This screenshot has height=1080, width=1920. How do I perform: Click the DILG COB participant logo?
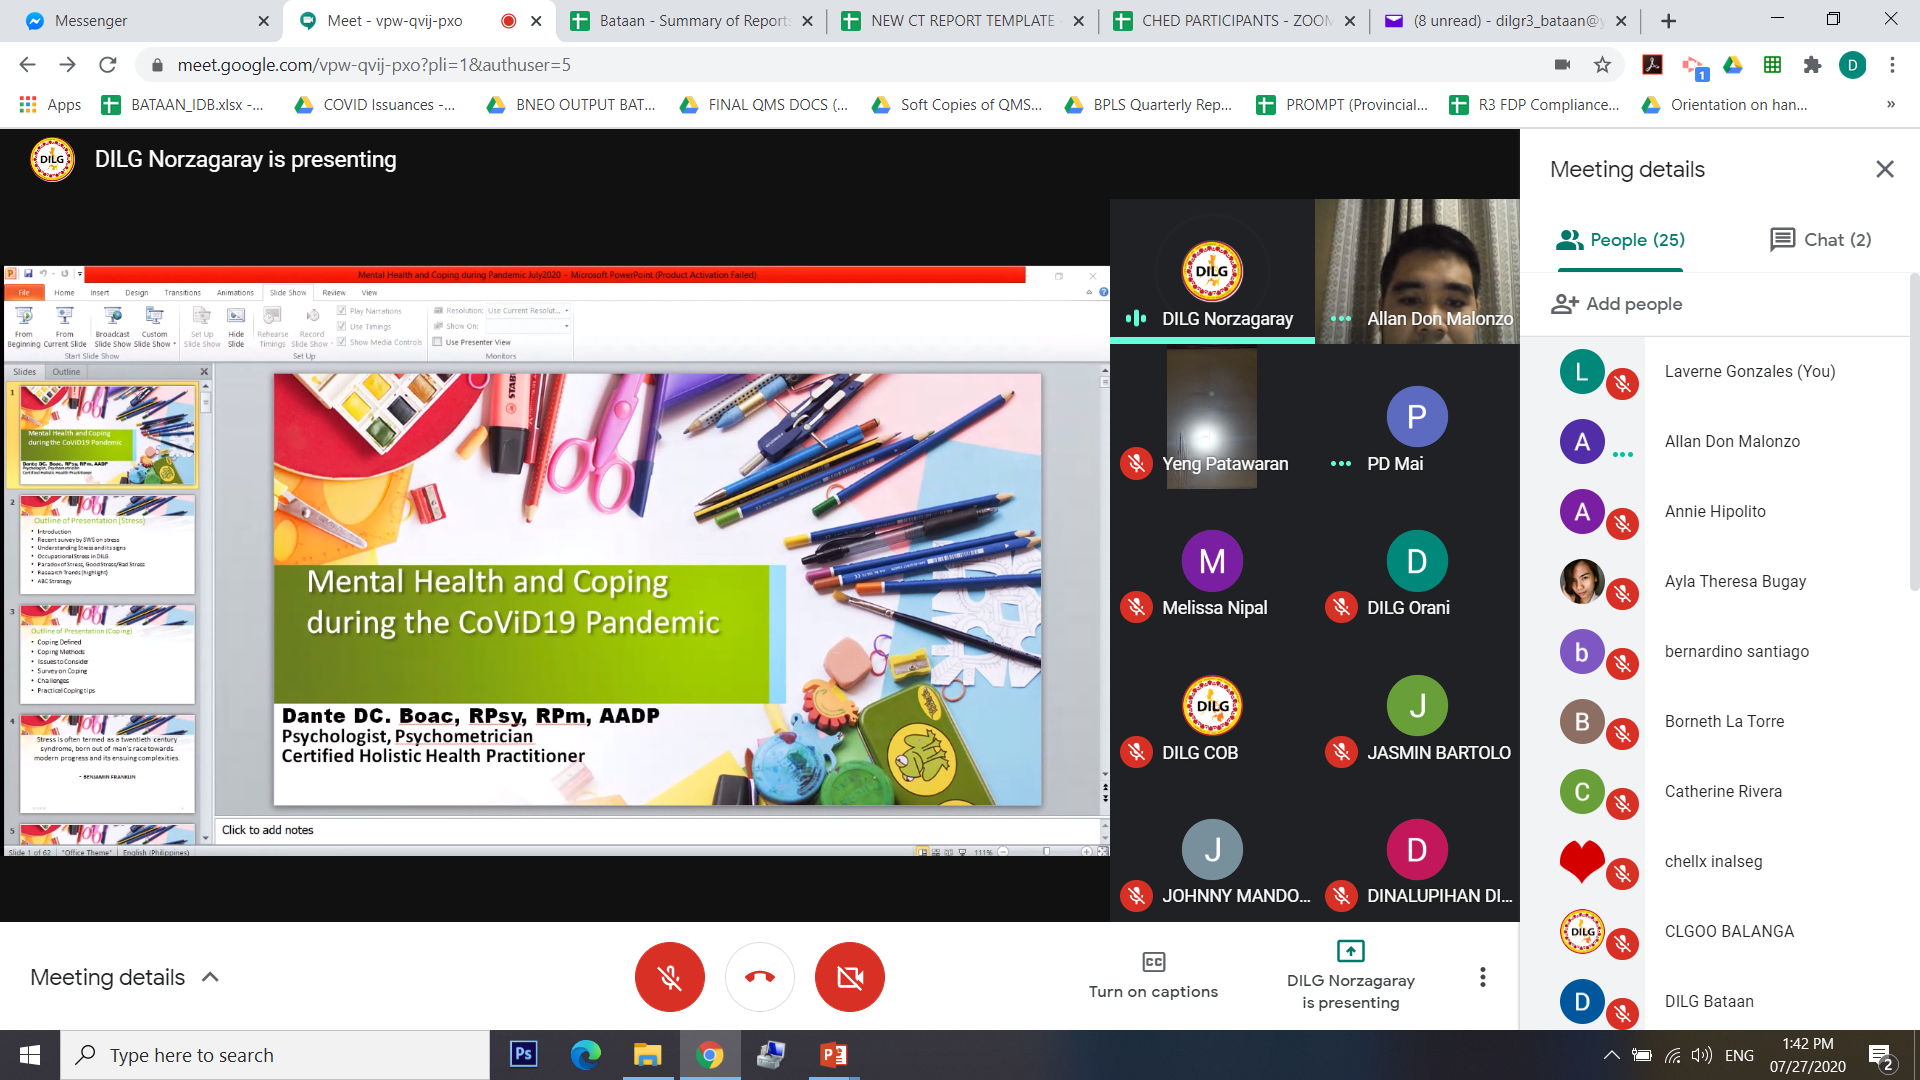coord(1212,706)
